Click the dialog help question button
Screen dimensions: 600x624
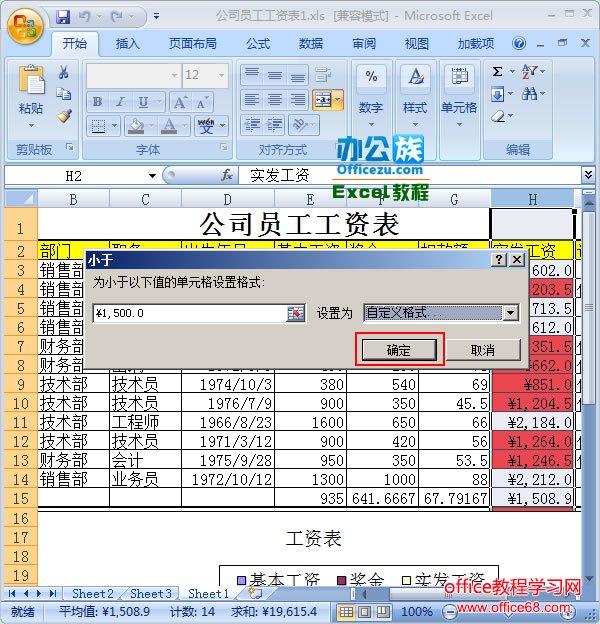click(x=499, y=260)
